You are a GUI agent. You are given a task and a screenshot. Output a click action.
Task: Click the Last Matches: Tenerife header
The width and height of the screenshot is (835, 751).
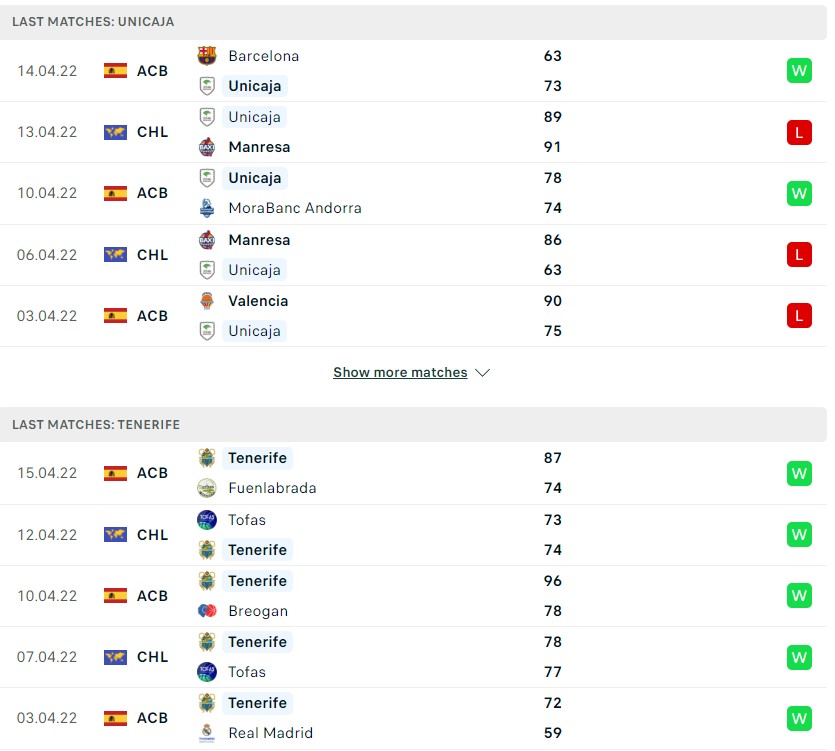96,425
